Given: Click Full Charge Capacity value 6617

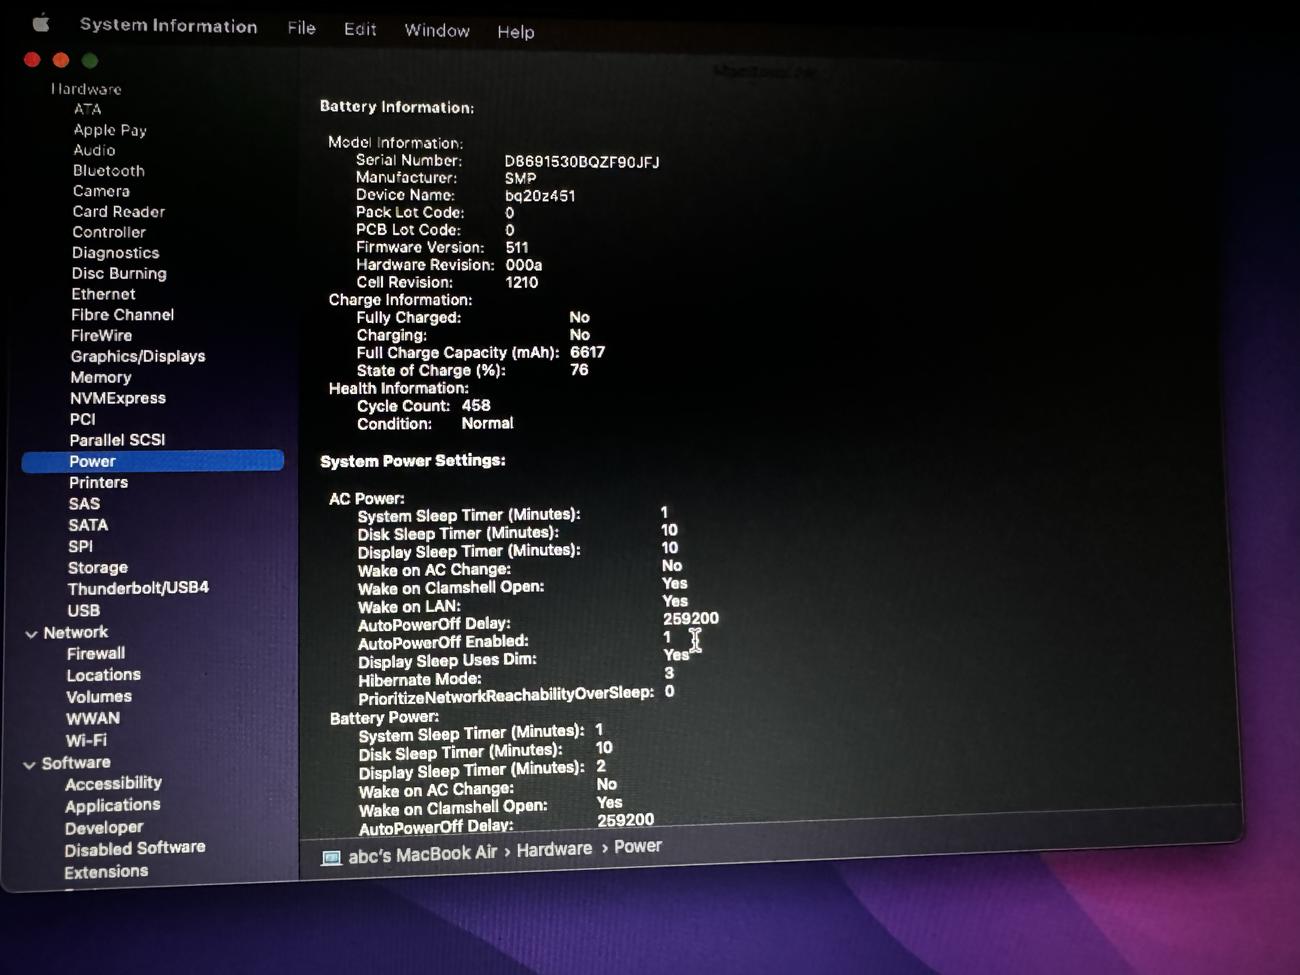Looking at the screenshot, I should pyautogui.click(x=587, y=353).
